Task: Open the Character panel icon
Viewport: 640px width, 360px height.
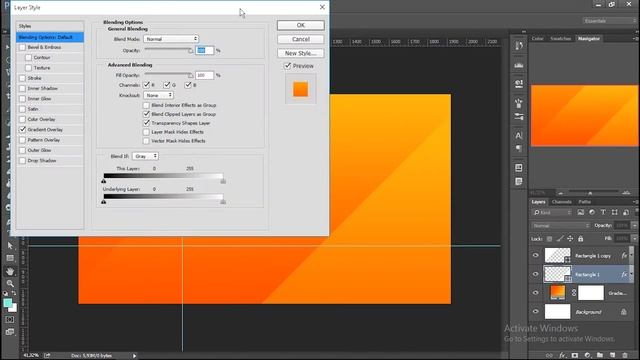Action: 519,136
